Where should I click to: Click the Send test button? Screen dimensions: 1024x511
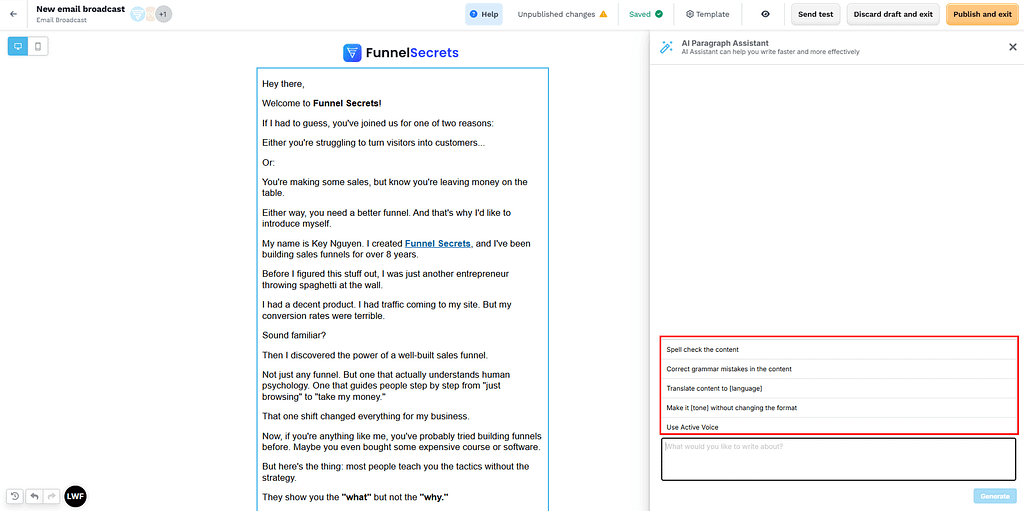816,14
